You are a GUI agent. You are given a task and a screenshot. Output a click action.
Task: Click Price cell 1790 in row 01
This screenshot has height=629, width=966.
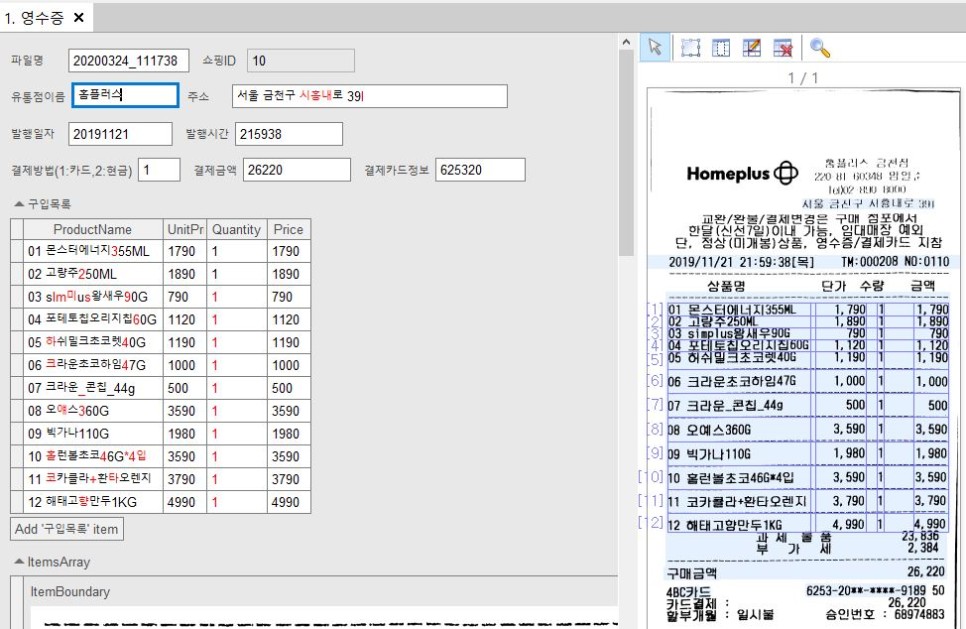[288, 251]
